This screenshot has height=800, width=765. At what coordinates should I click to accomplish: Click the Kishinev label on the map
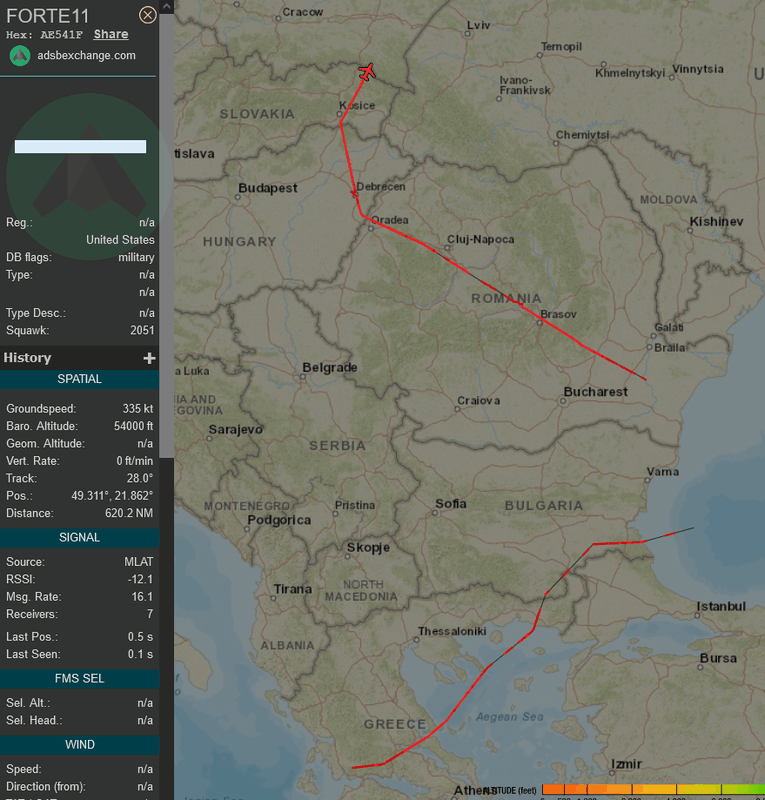click(x=716, y=221)
